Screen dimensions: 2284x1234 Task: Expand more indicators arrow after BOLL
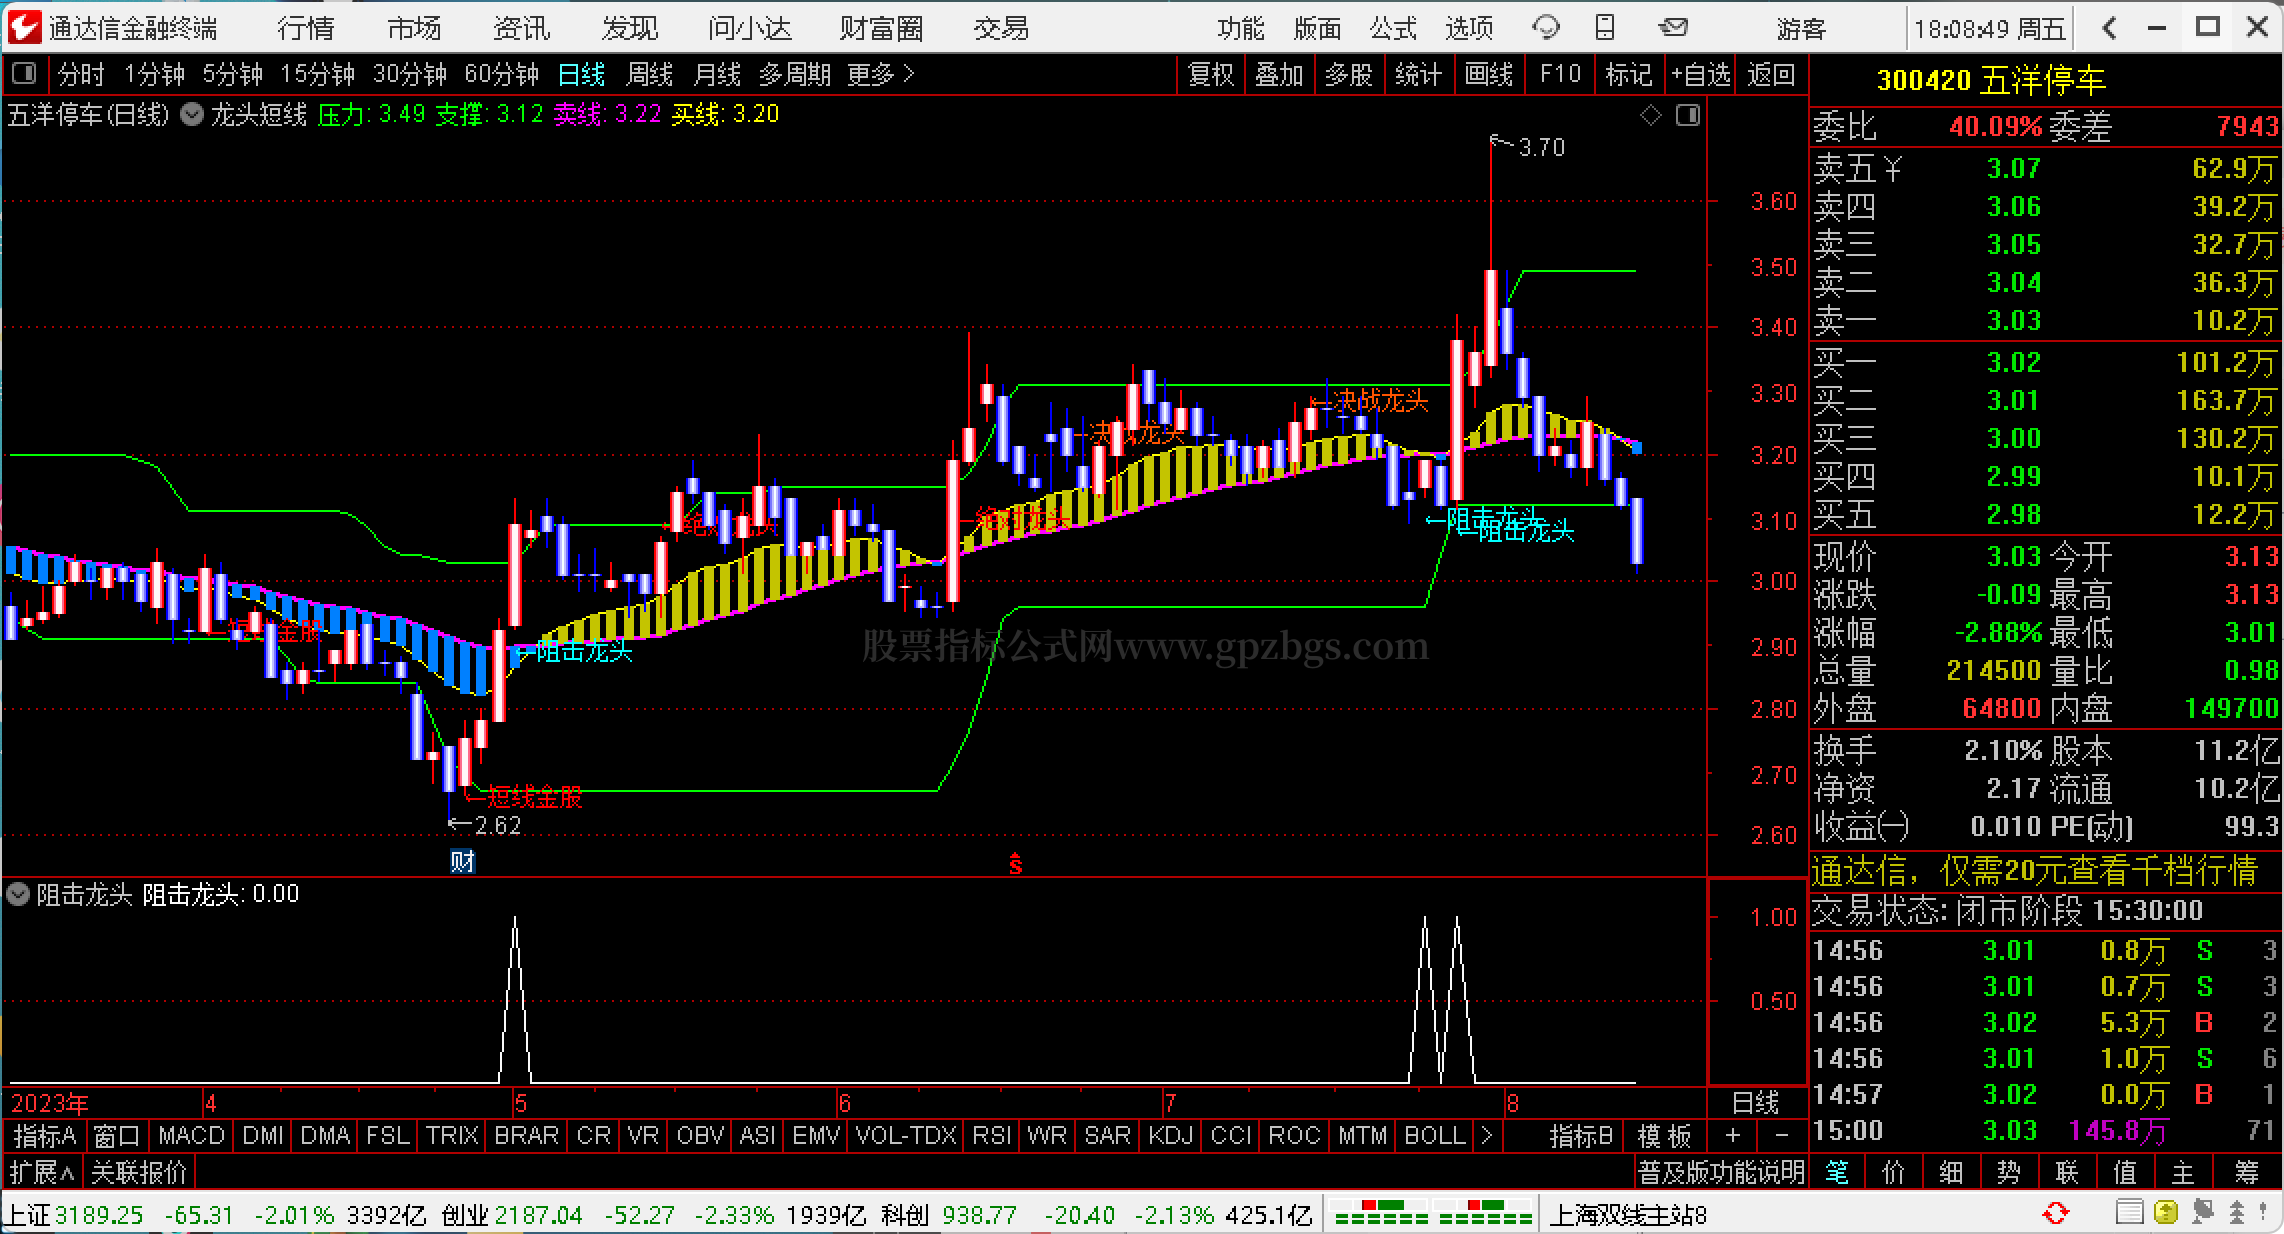coord(1487,1136)
